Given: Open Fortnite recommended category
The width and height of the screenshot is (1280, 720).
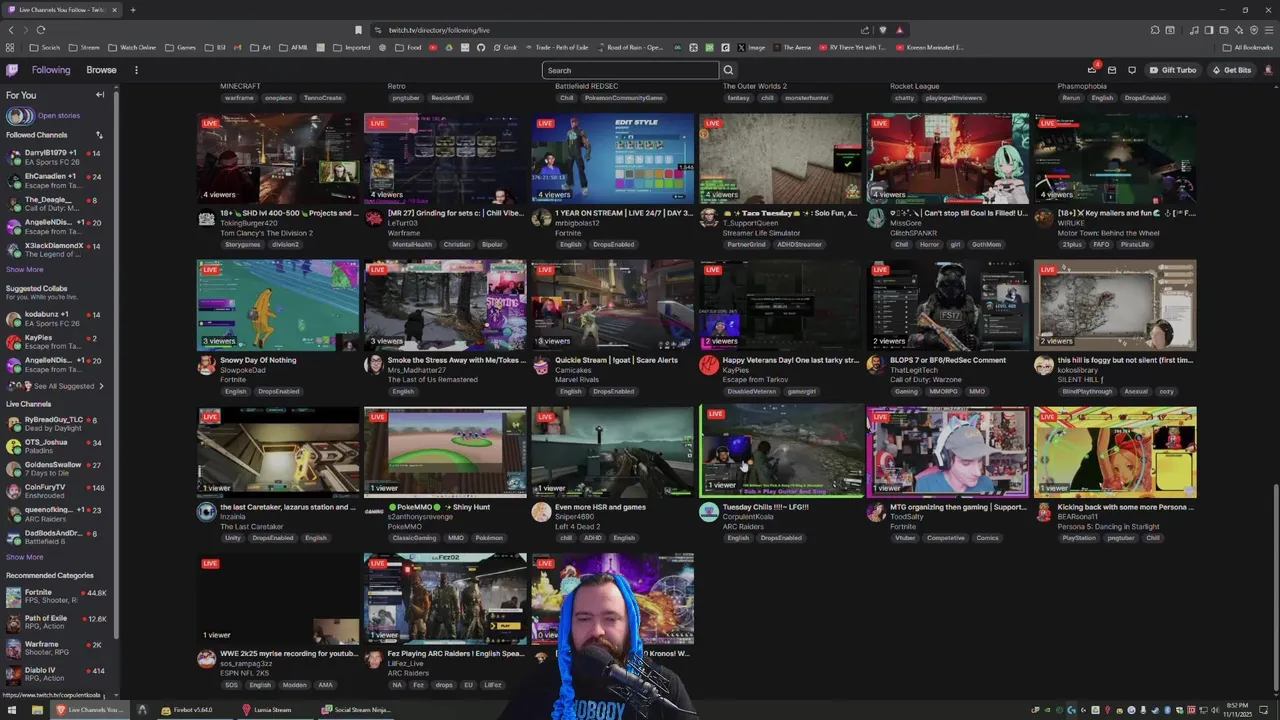Looking at the screenshot, I should [56, 596].
